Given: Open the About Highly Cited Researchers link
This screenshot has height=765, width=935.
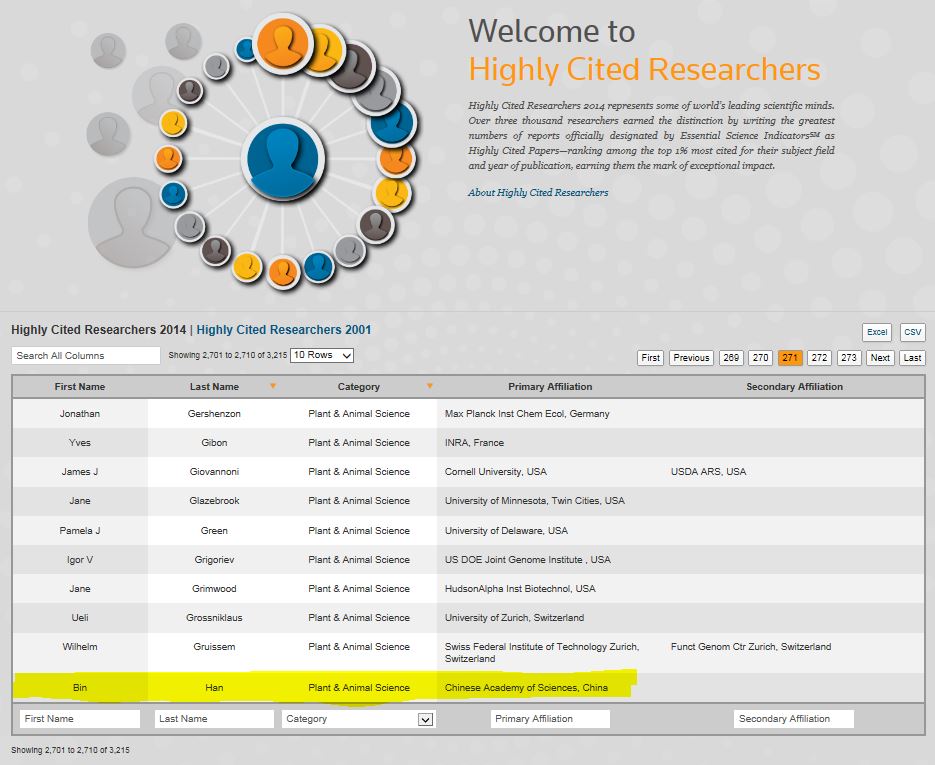Looking at the screenshot, I should (x=538, y=193).
